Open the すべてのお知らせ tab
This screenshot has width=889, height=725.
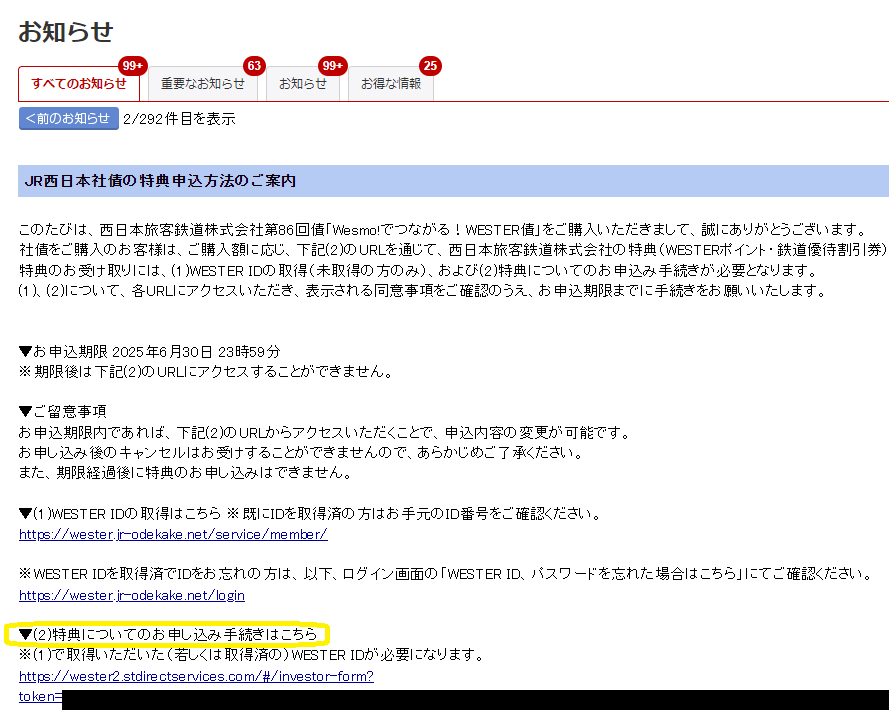click(79, 84)
